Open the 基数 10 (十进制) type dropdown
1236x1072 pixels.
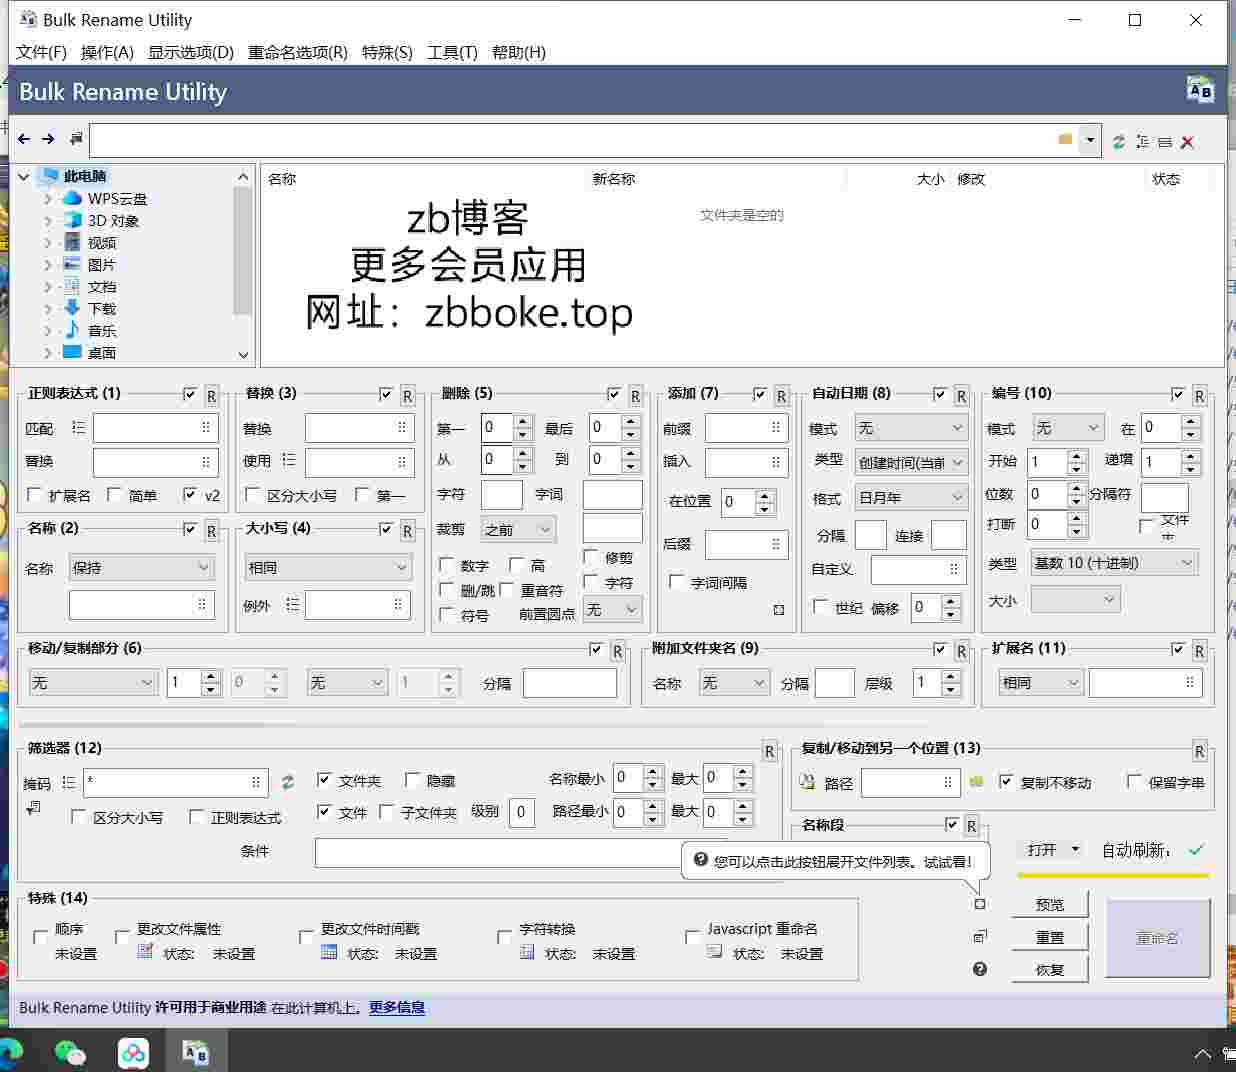(x=1114, y=563)
